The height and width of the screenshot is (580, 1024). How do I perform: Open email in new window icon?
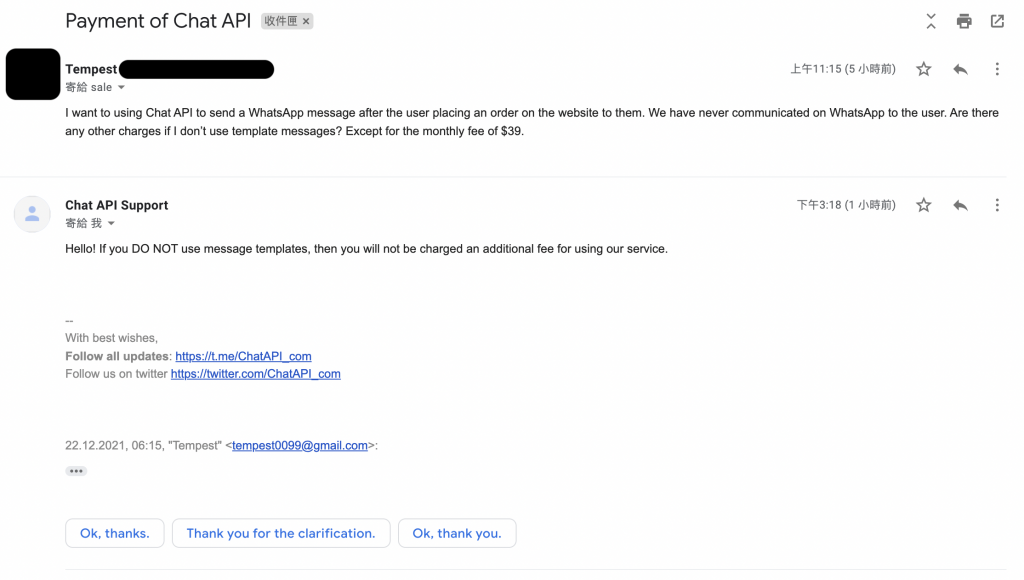pos(997,21)
